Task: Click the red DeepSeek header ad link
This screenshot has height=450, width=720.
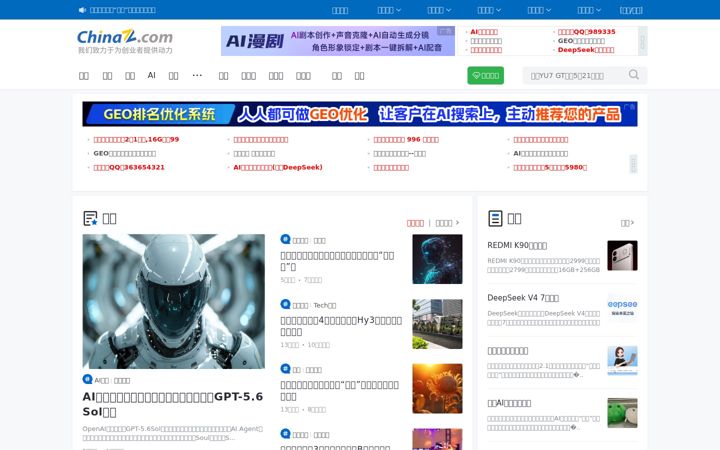Action: coord(586,50)
